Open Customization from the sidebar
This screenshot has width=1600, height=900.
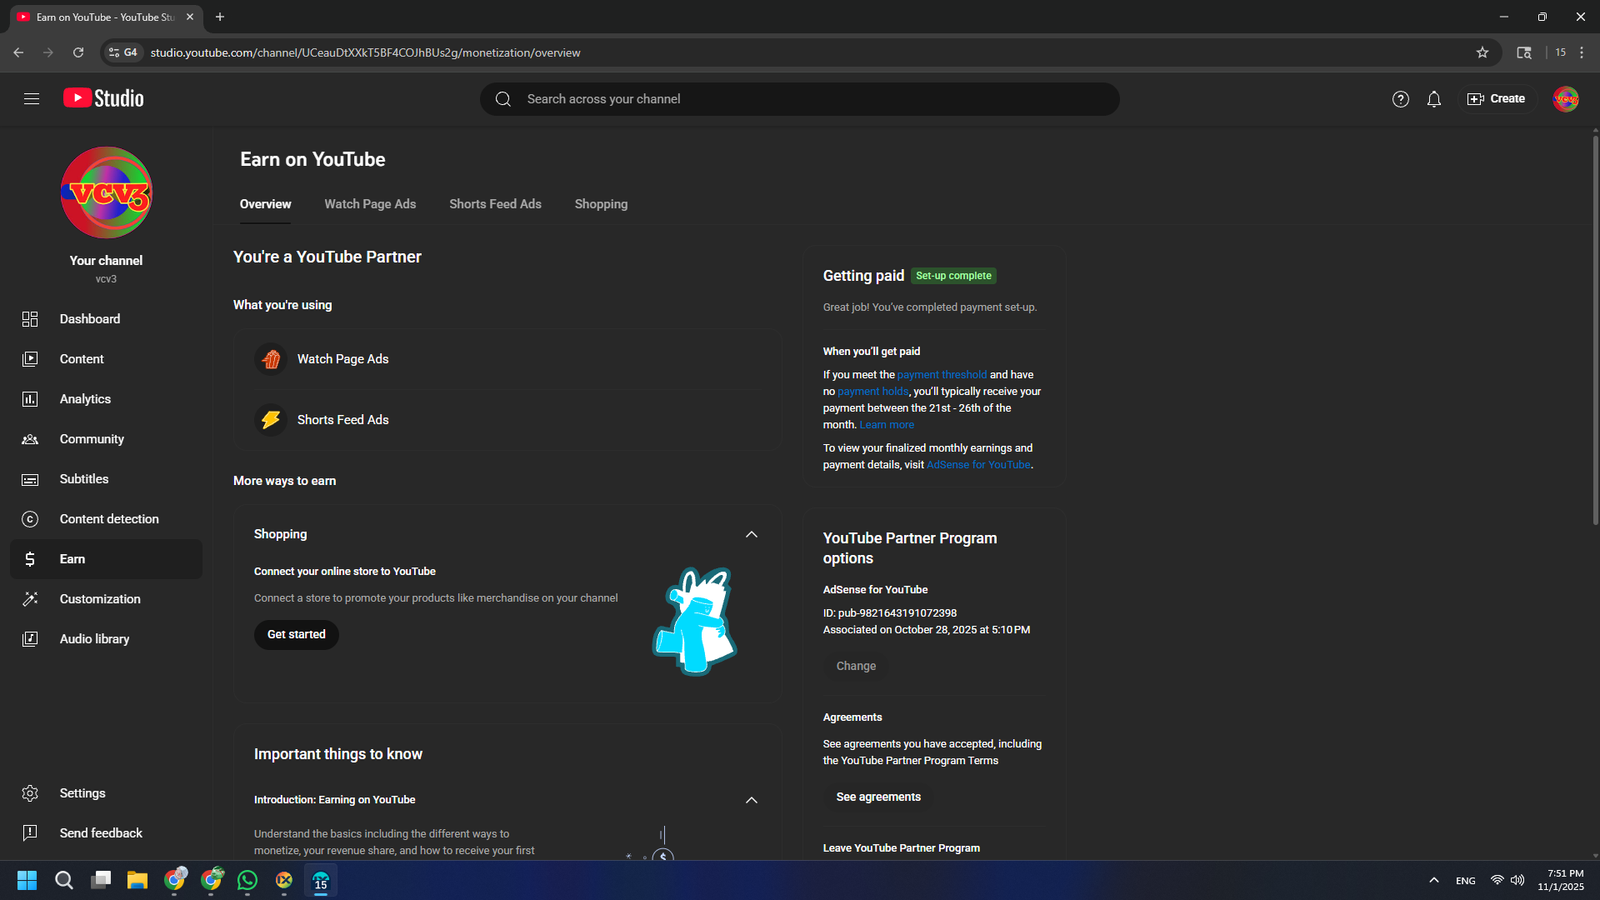106,599
